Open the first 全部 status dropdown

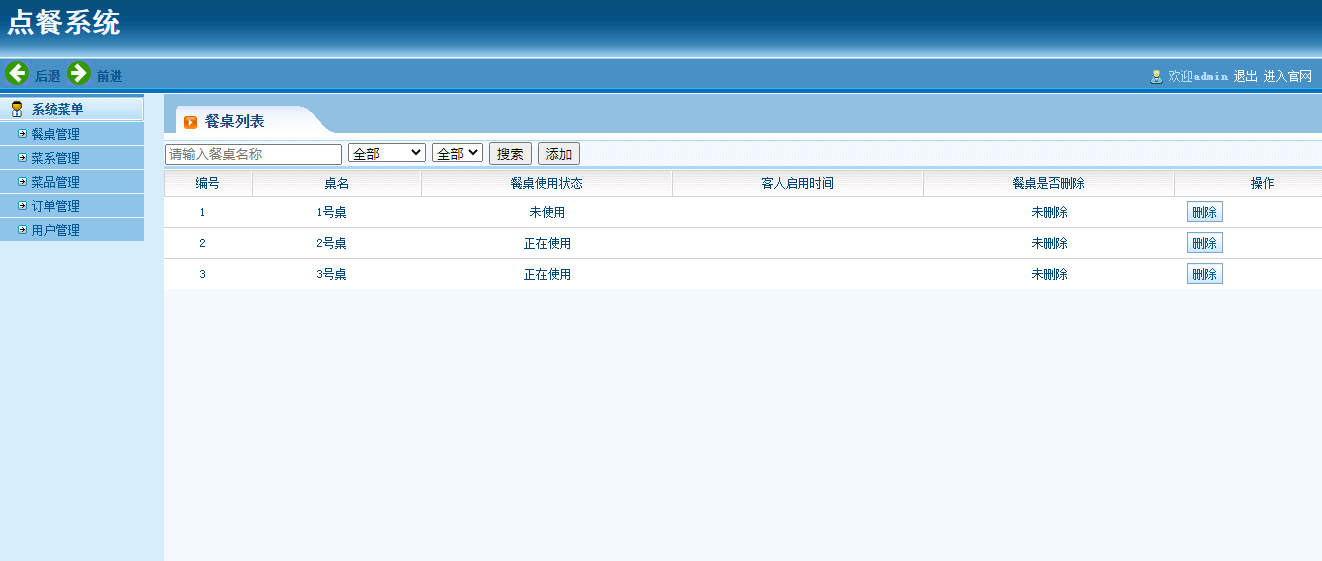386,153
